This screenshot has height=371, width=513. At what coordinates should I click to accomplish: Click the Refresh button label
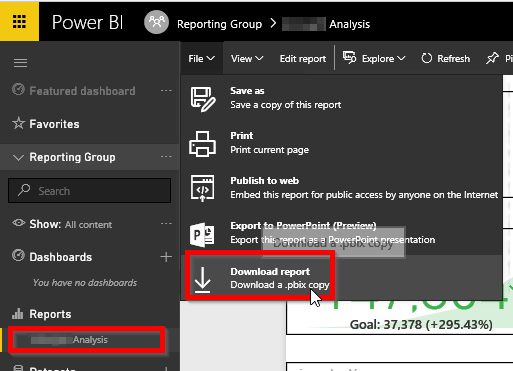453,59
